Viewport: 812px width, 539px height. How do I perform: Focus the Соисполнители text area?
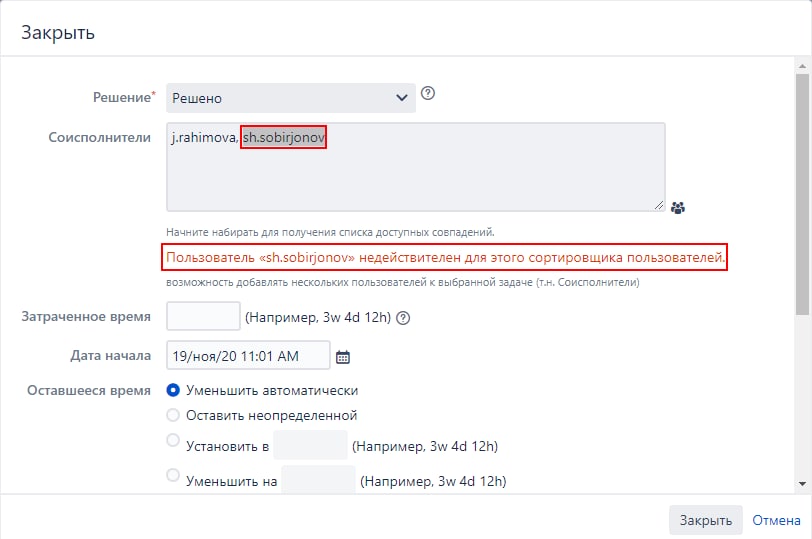(416, 167)
